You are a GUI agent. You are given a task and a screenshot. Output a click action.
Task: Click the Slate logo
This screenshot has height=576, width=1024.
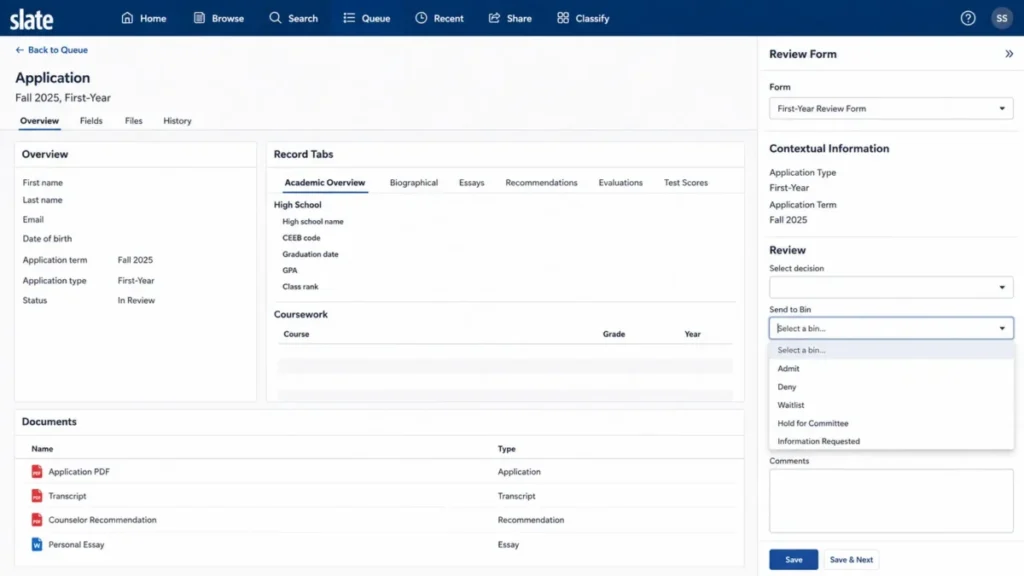[31, 20]
